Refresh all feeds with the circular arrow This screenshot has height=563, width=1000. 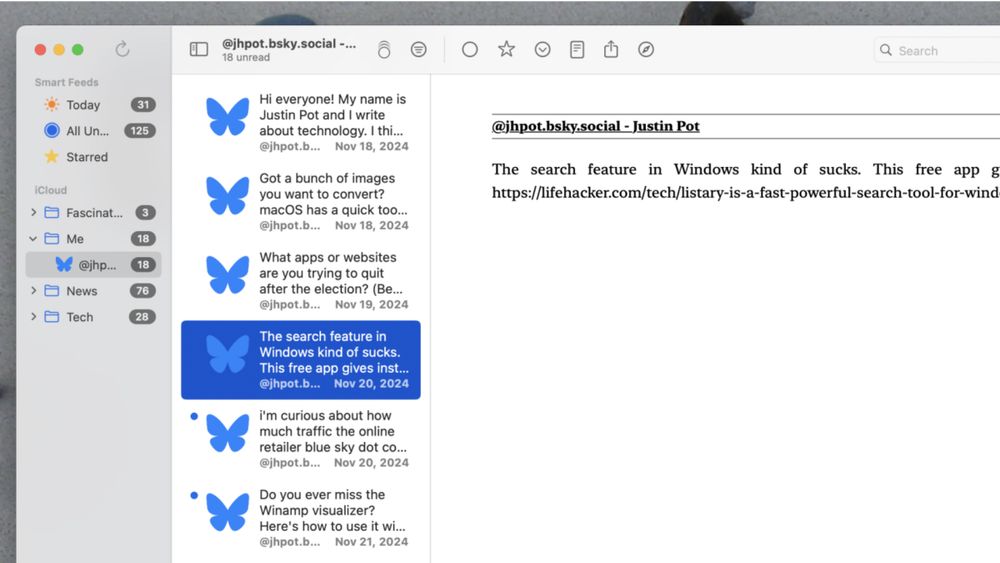122,49
